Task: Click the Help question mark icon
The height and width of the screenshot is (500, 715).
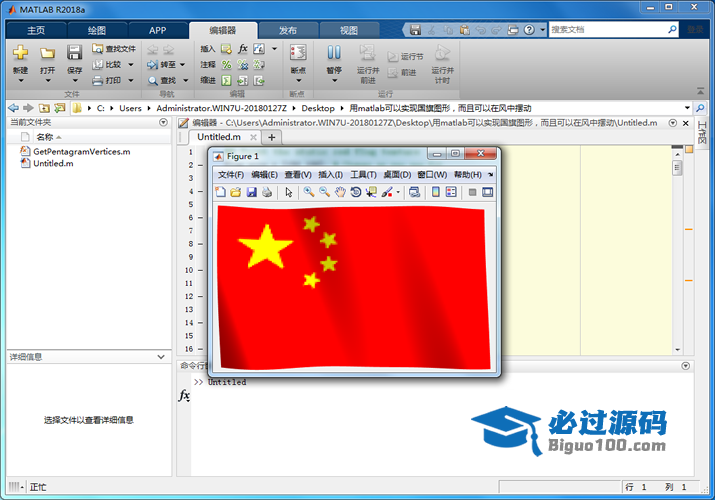Action: [x=529, y=30]
